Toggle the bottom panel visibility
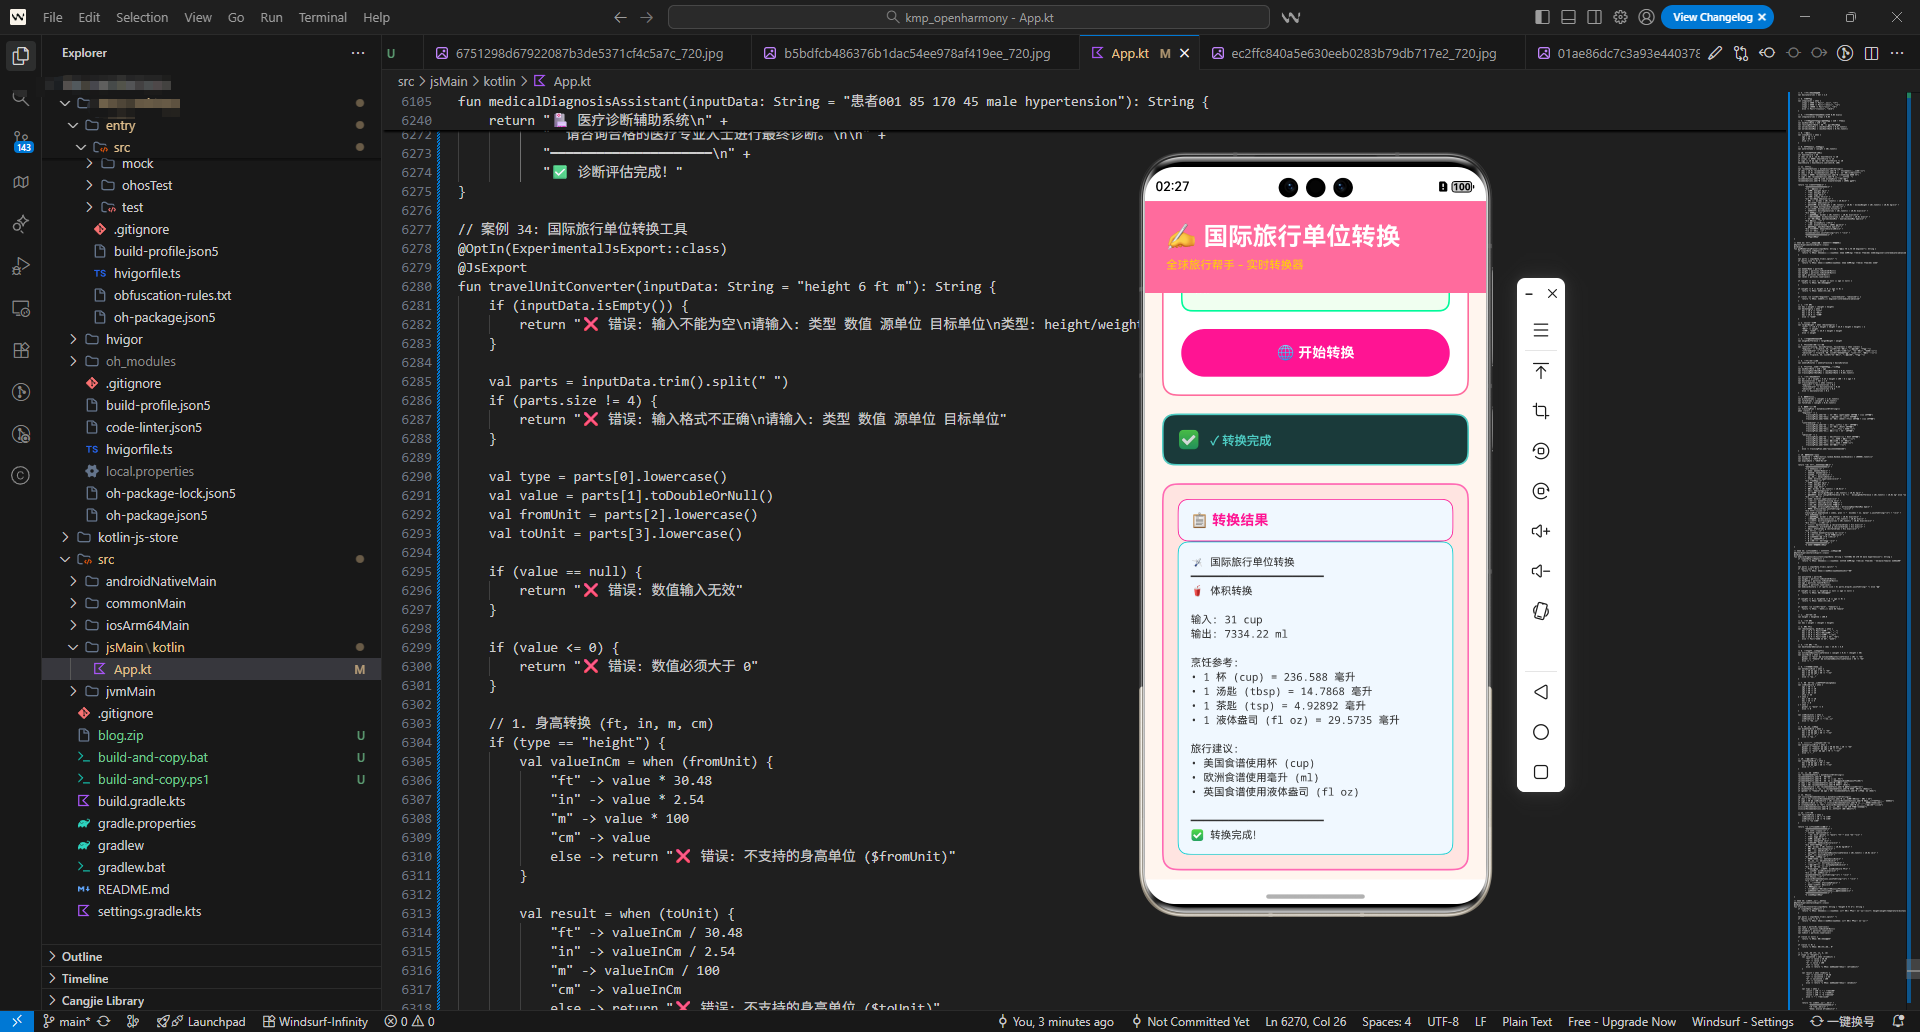The width and height of the screenshot is (1920, 1032). [x=1567, y=17]
